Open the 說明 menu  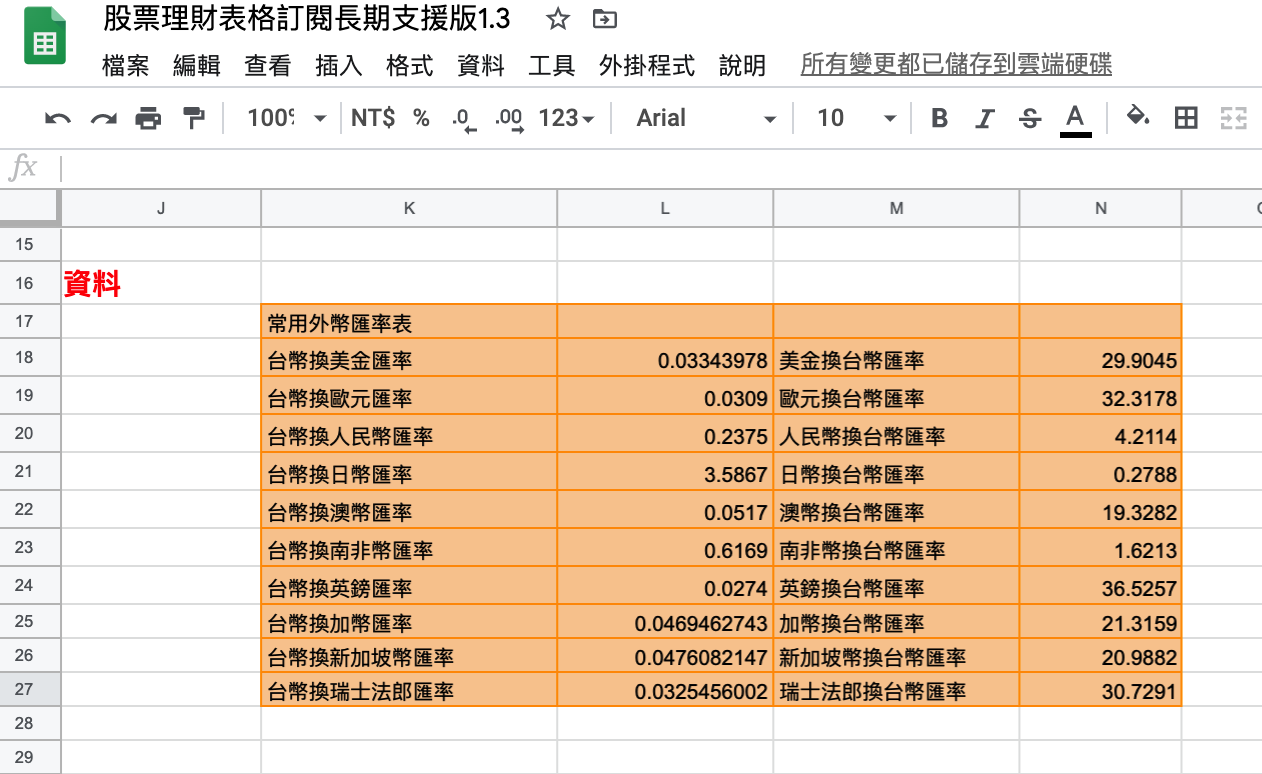(x=743, y=66)
